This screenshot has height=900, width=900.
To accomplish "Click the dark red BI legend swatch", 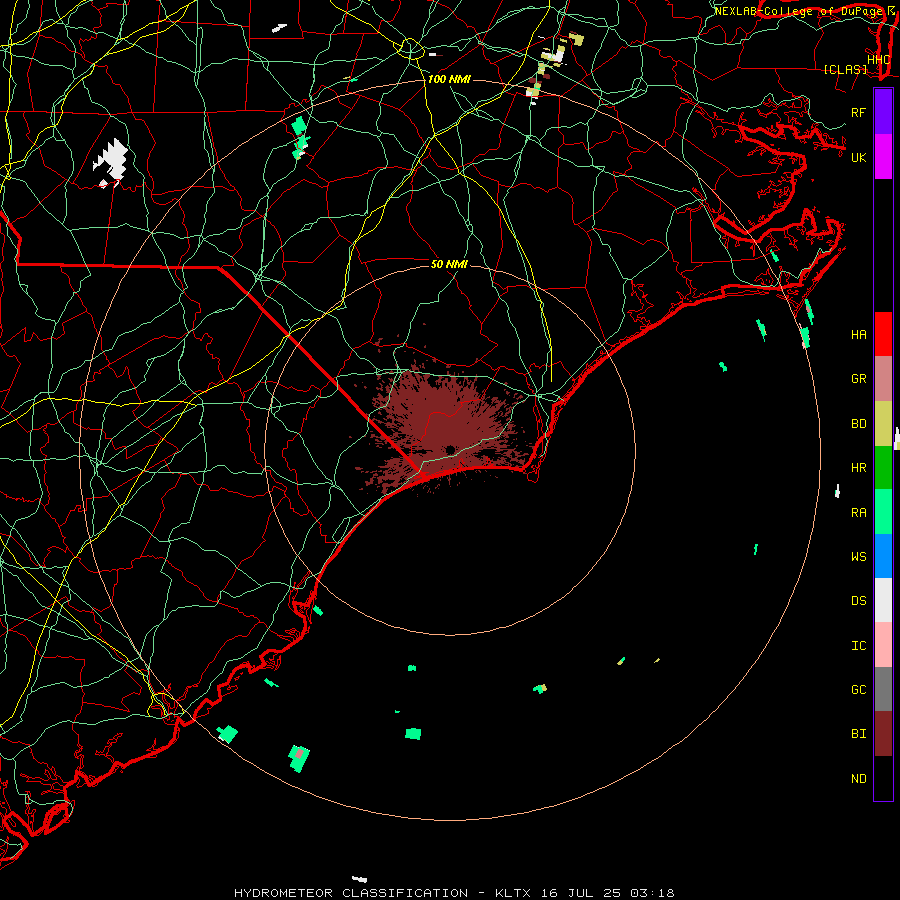I will coord(883,734).
